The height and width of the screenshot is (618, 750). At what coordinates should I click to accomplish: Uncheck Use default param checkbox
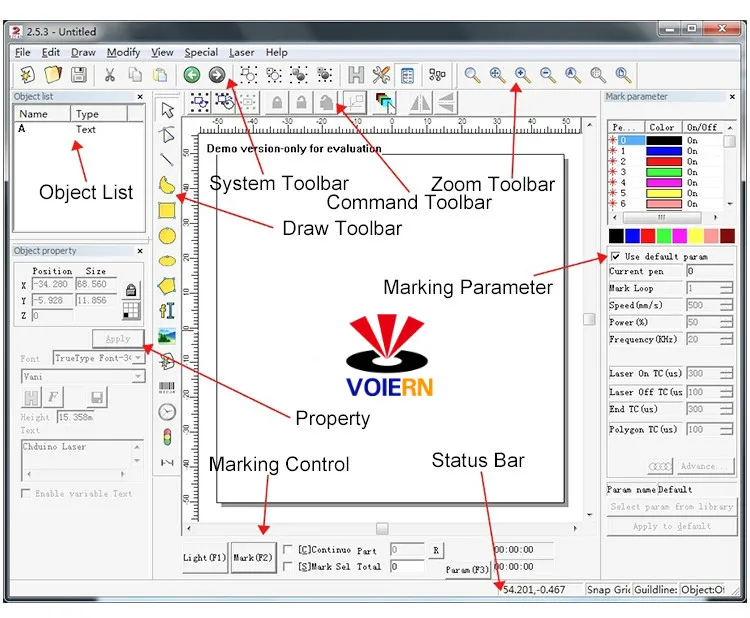(x=615, y=257)
